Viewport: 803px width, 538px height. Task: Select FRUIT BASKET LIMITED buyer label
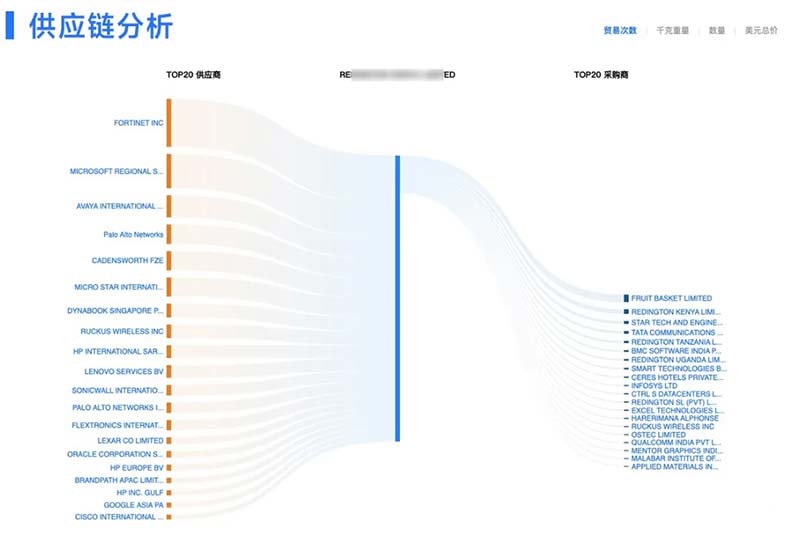point(671,298)
